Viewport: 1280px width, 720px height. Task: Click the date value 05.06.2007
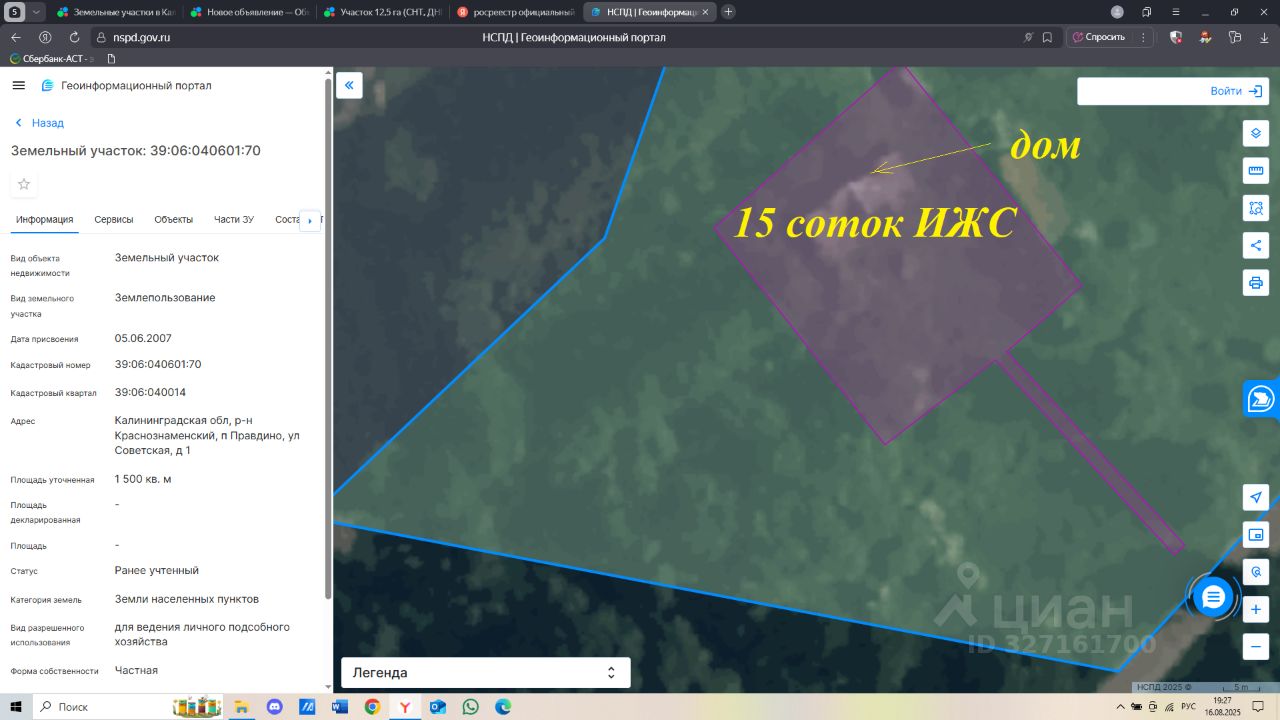tap(143, 338)
